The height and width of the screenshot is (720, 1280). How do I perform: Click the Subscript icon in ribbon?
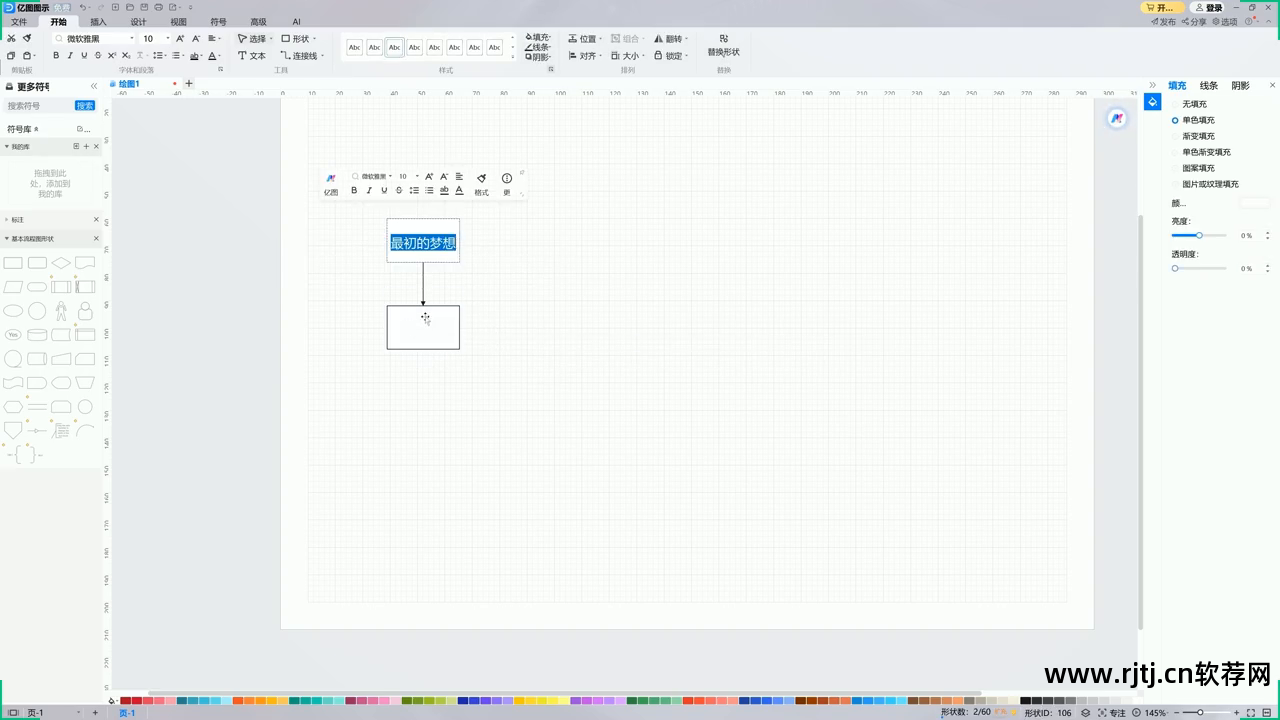(x=126, y=56)
